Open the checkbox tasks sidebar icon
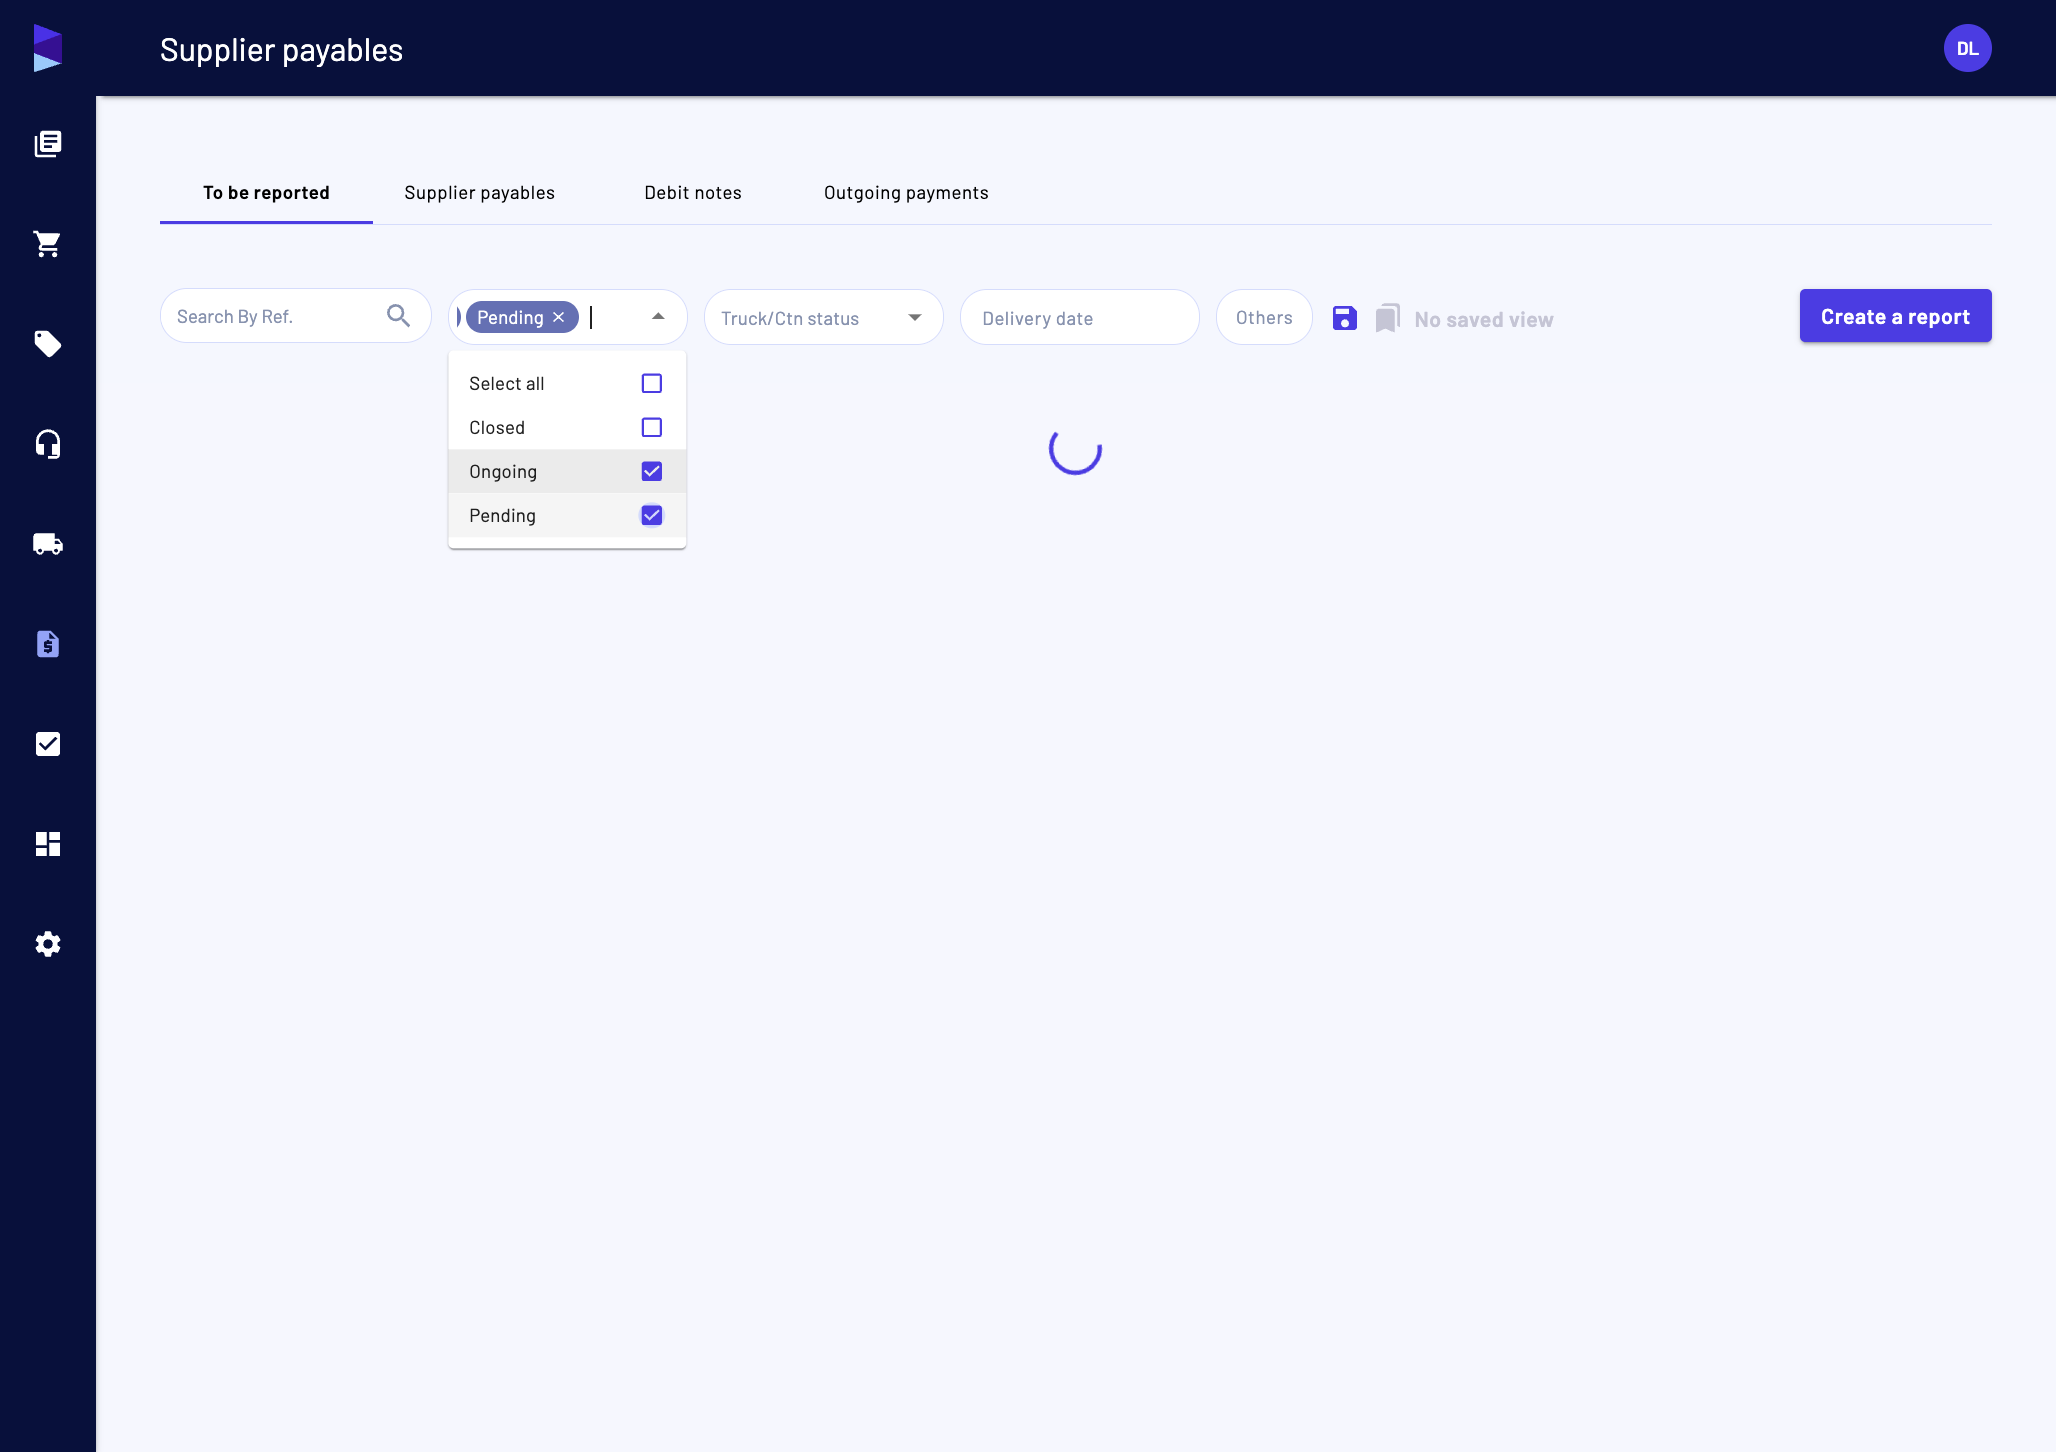The width and height of the screenshot is (2056, 1452). pos(48,744)
